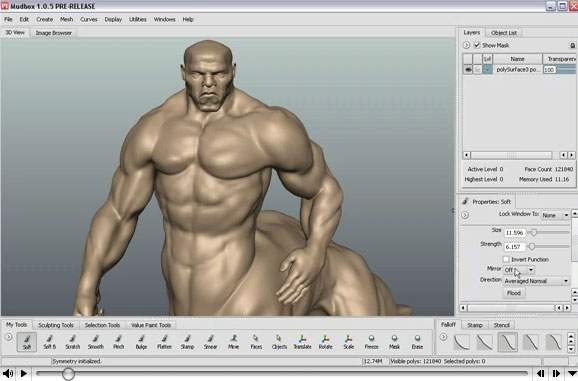
Task: Switch to the Value Paint Tools tab
Action: (x=151, y=325)
